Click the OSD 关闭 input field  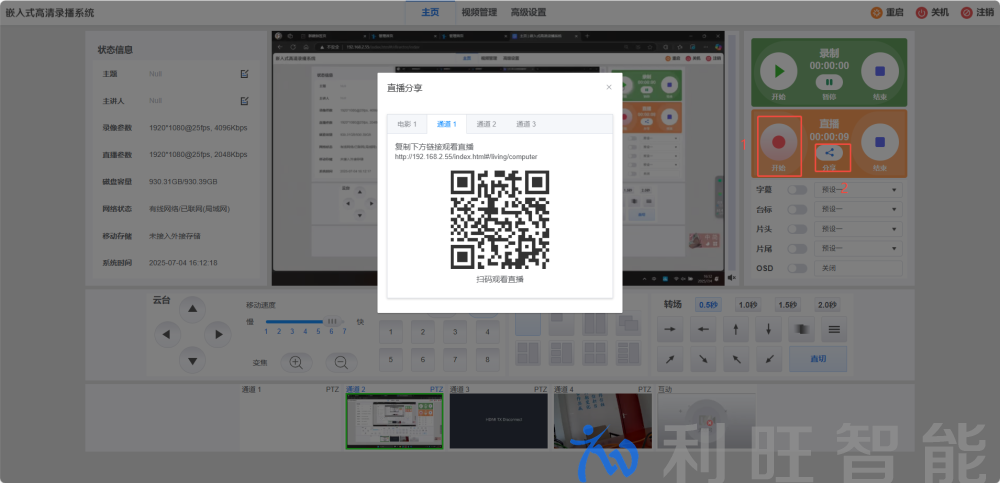858,268
